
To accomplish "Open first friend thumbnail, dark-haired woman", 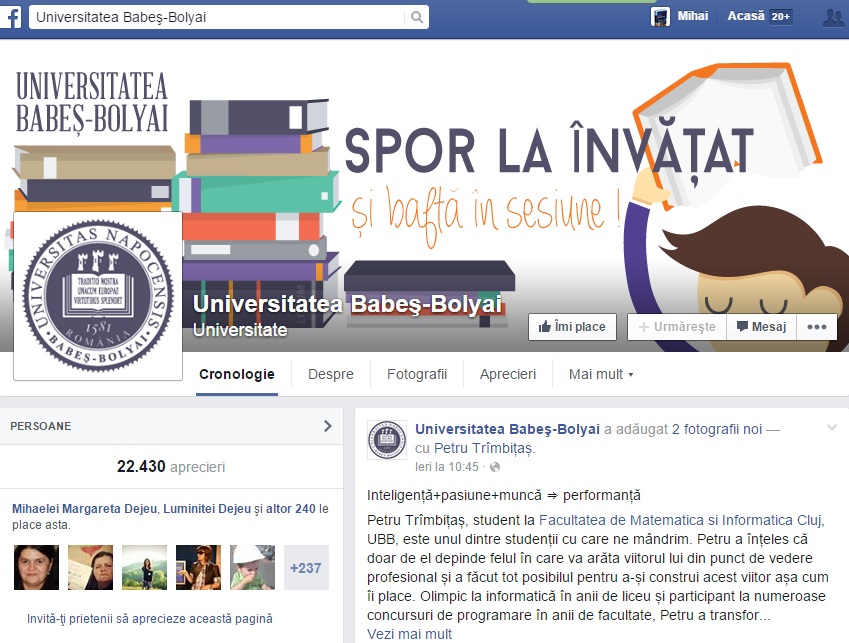I will (x=36, y=567).
